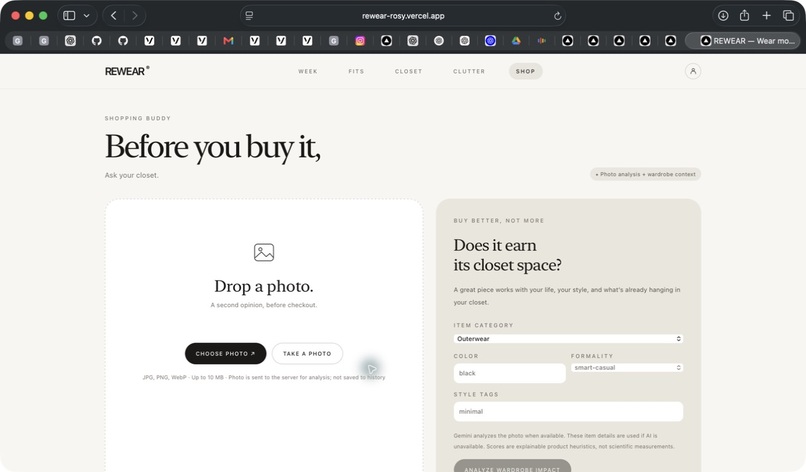Screen dimensions: 806x472
Task: Open the Vercel tab right after Instagram tab
Action: 386,41
